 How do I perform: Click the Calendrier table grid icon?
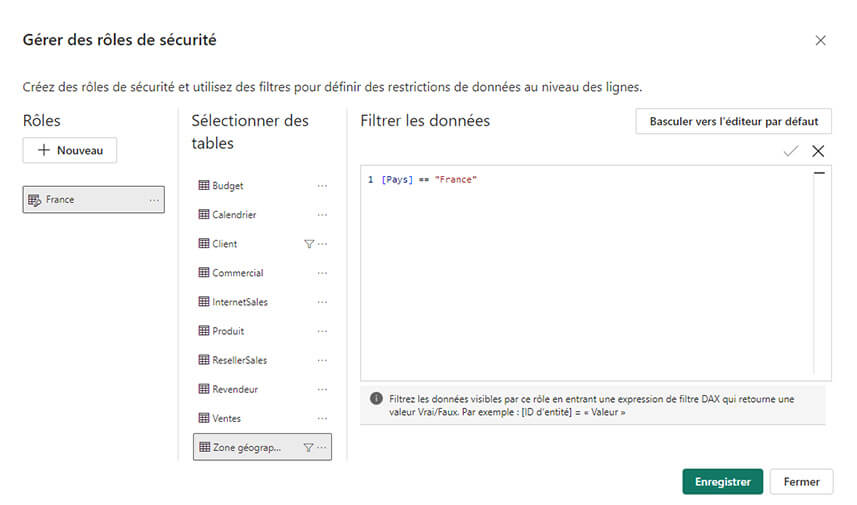204,214
